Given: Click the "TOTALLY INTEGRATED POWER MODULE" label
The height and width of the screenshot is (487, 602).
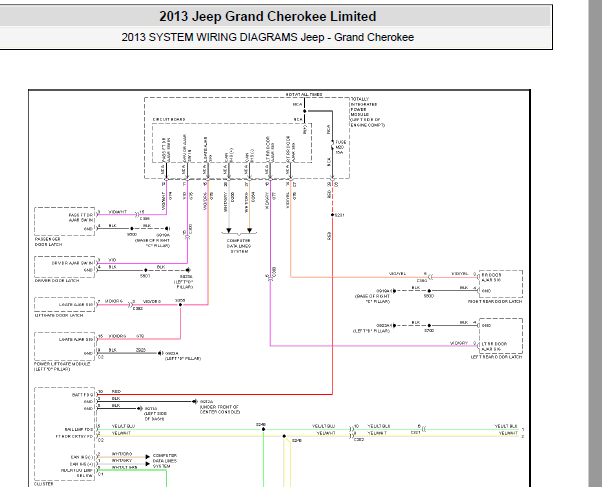Looking at the screenshot, I should tap(364, 107).
